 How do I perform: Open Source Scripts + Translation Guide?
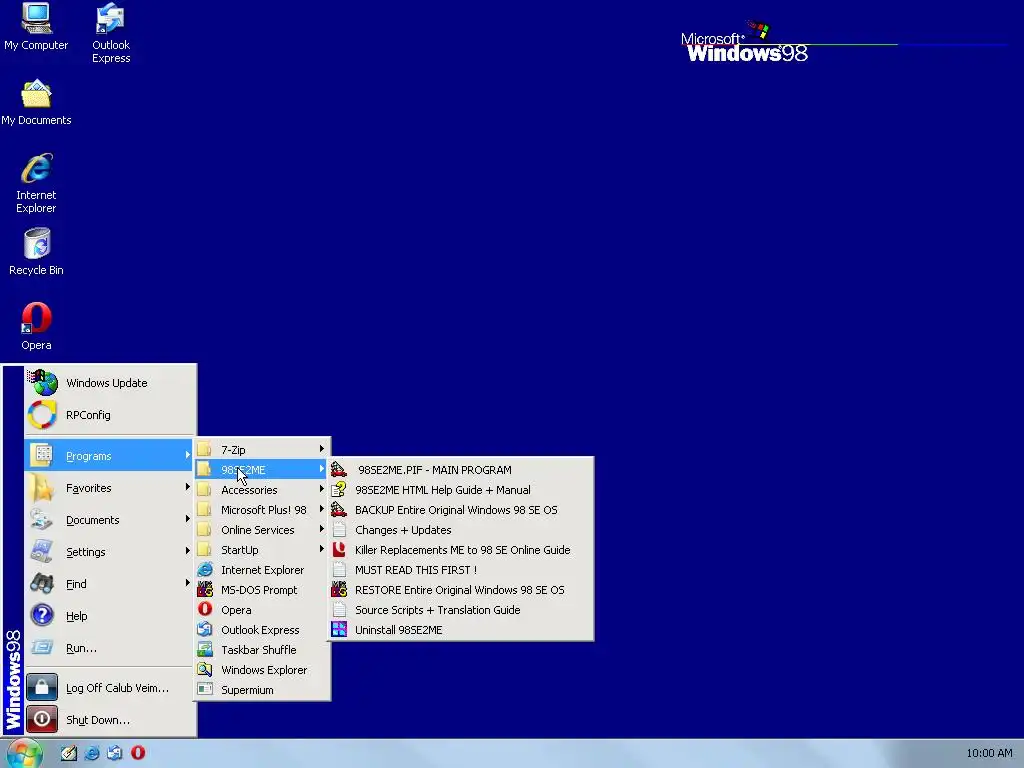click(x=460, y=610)
